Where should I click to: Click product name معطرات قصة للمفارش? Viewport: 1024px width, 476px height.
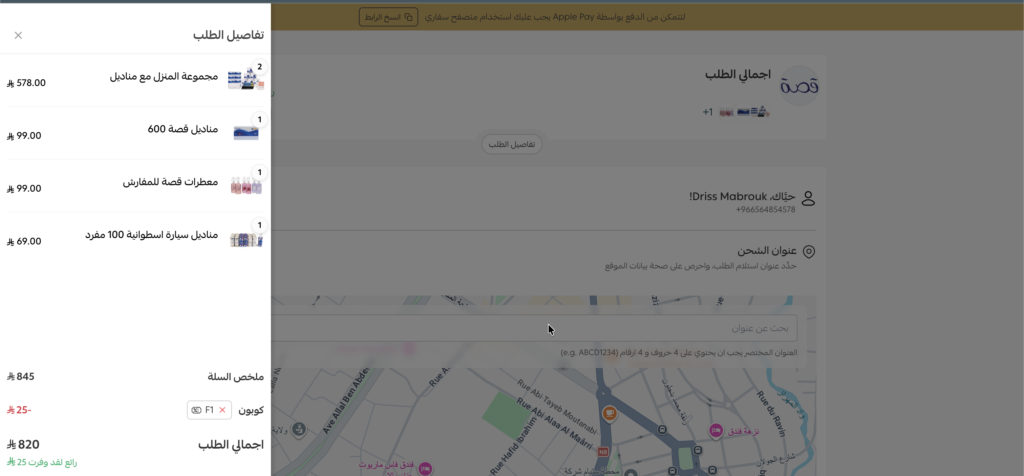[x=170, y=182]
